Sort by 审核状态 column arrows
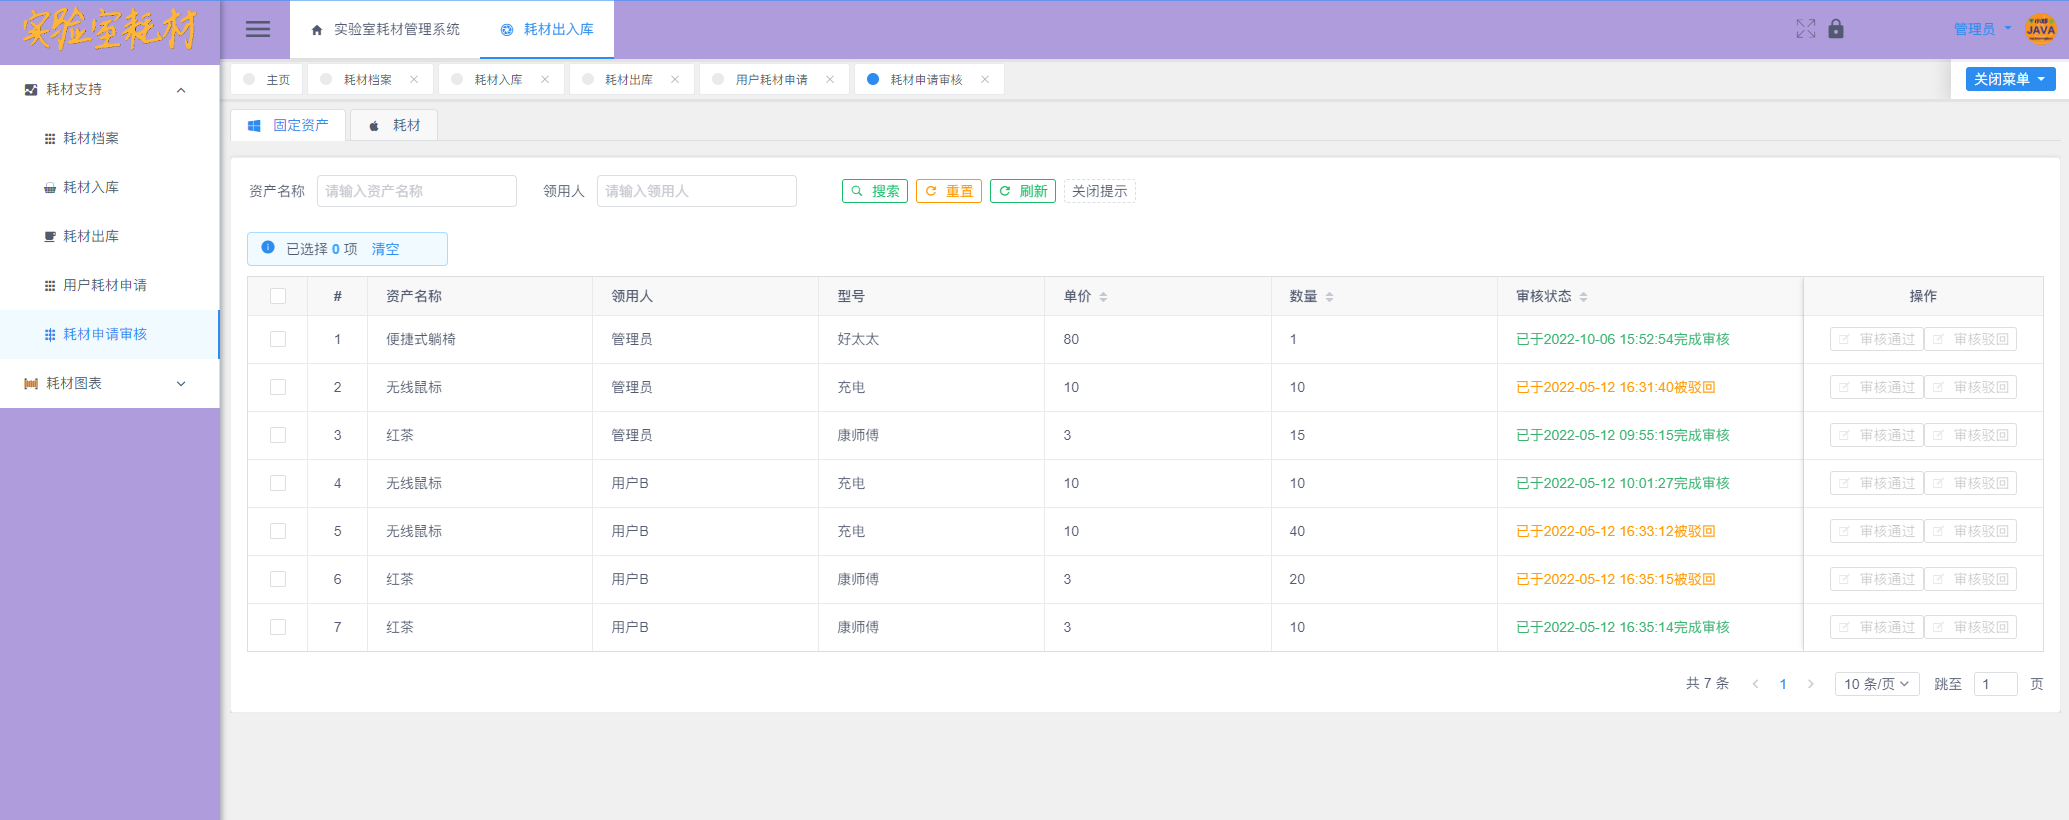 pyautogui.click(x=1584, y=297)
